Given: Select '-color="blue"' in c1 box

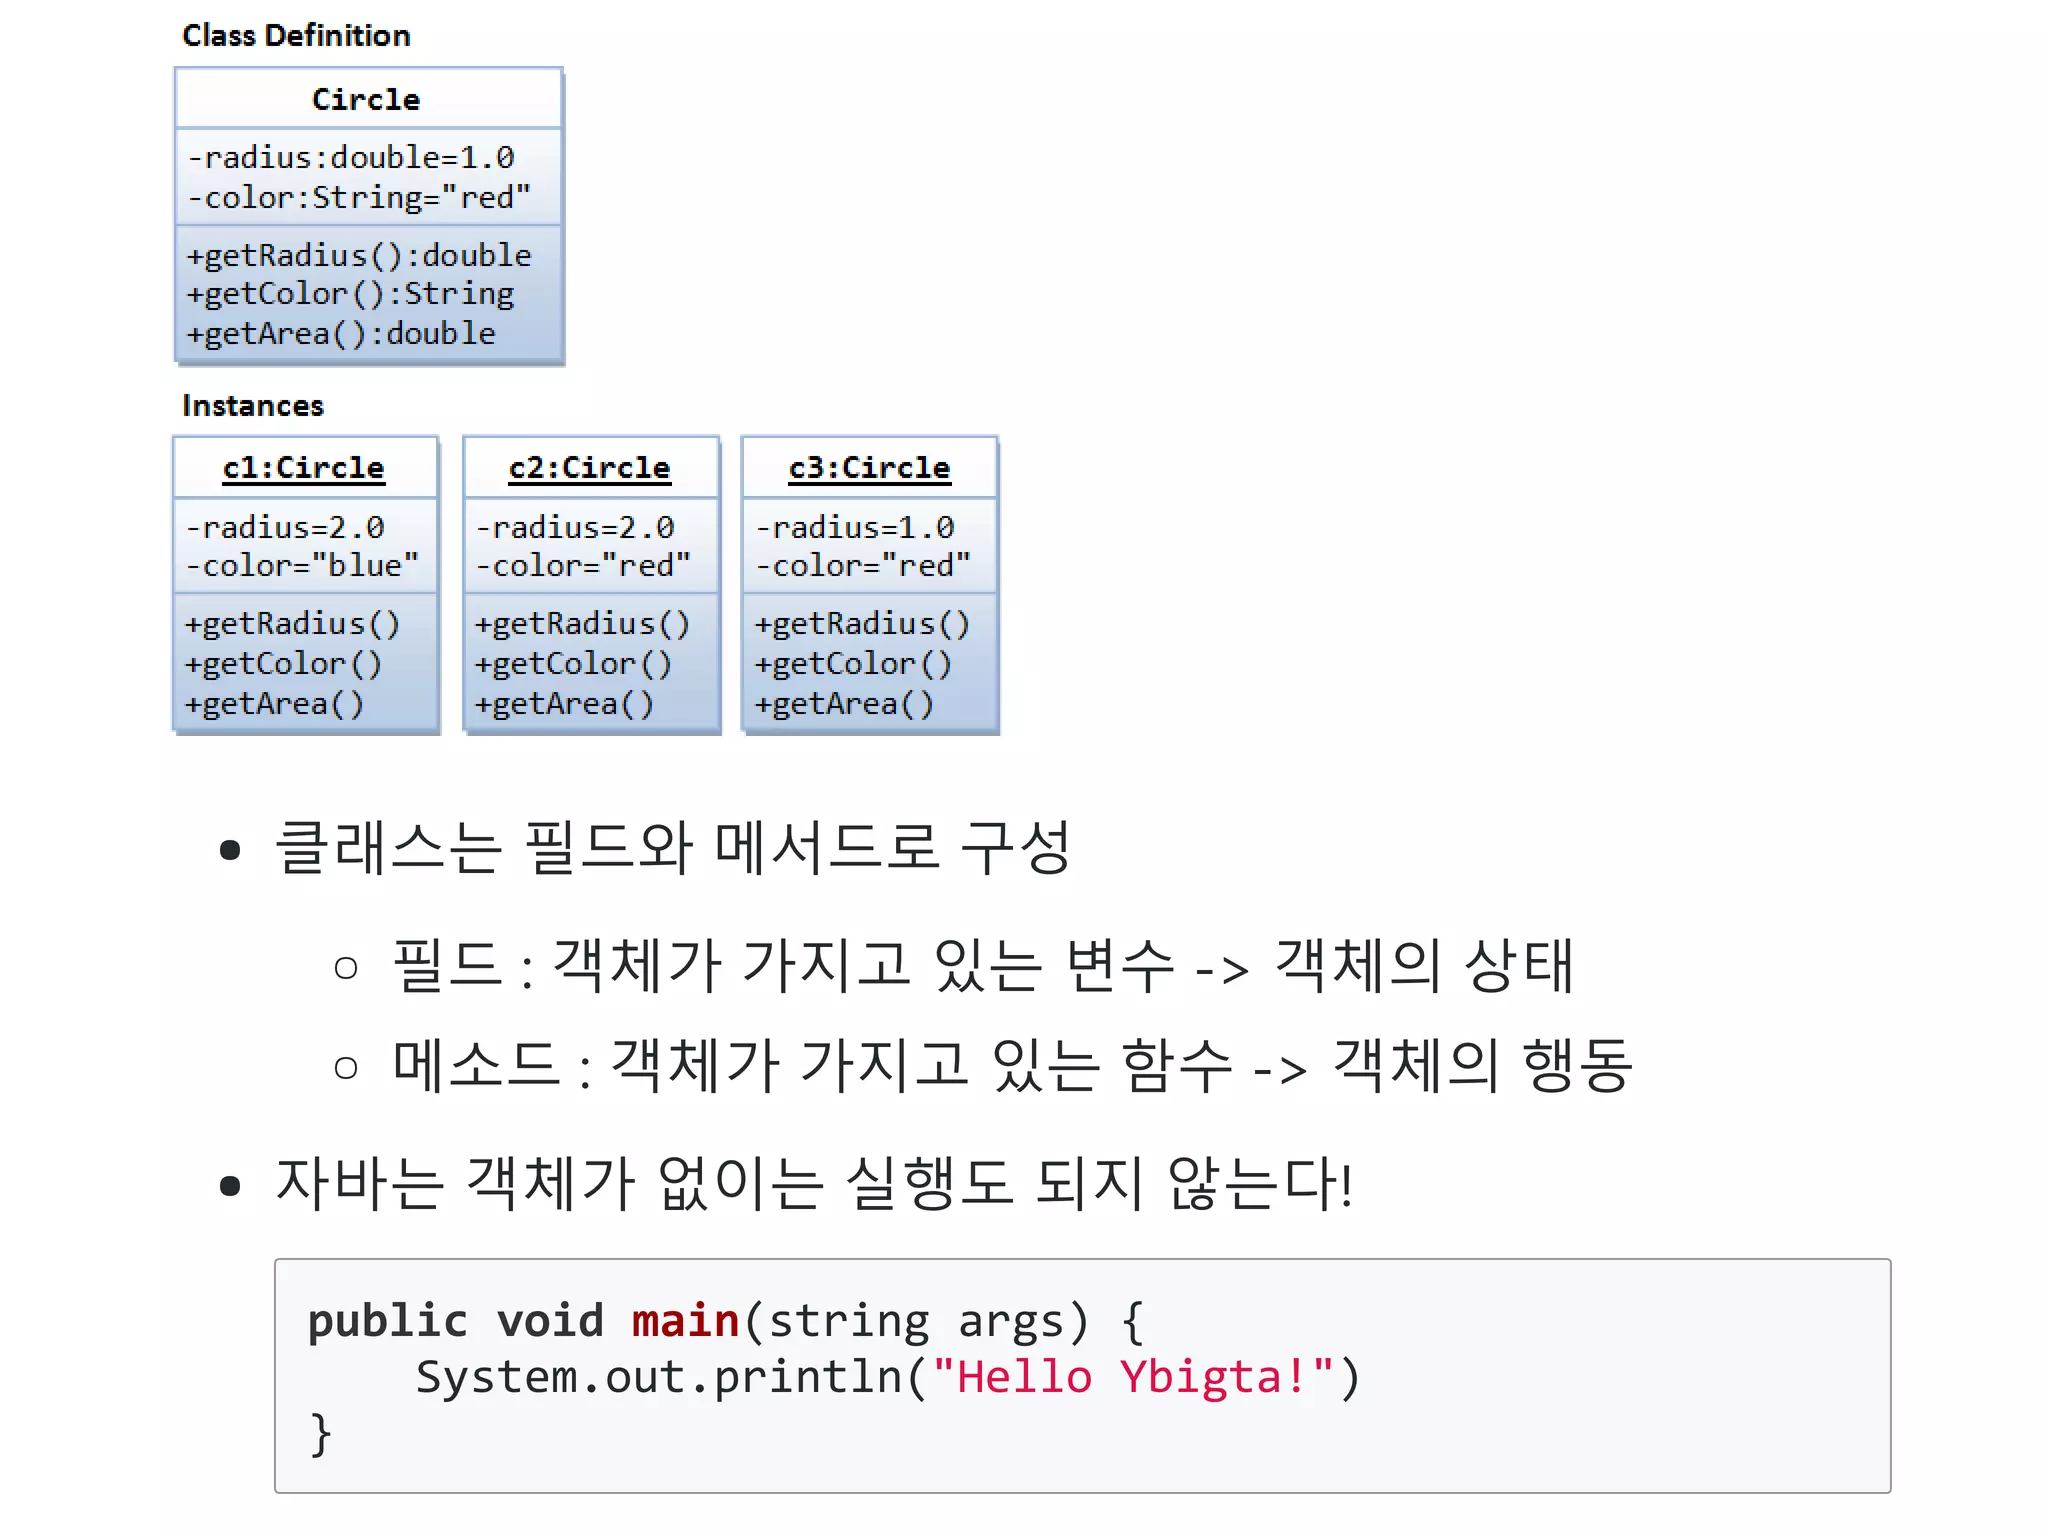Looking at the screenshot, I should coord(302,566).
